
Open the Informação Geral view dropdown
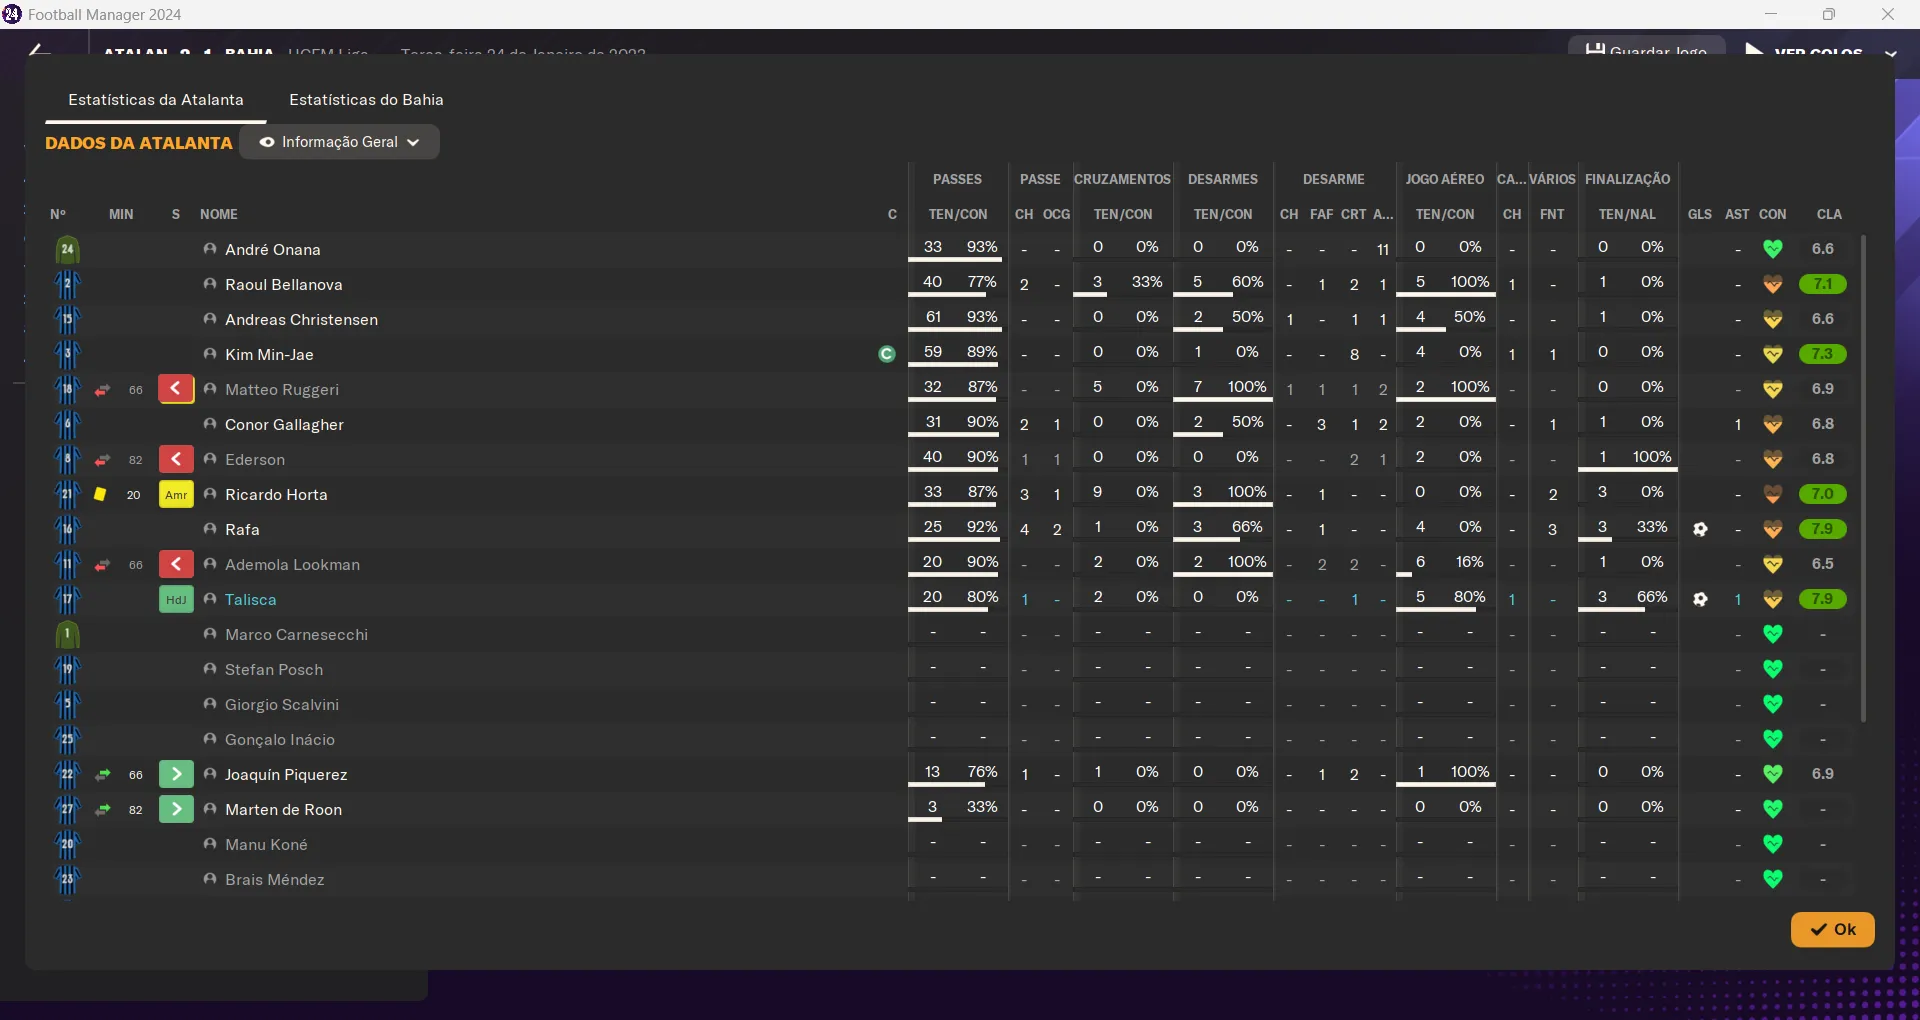(x=339, y=142)
